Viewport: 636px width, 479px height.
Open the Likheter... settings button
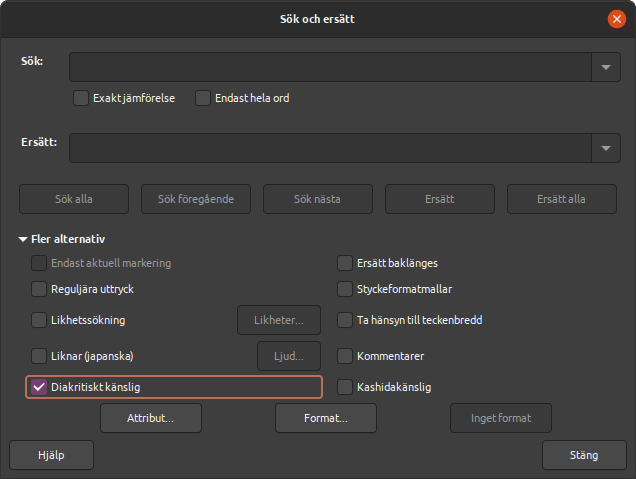pos(279,320)
